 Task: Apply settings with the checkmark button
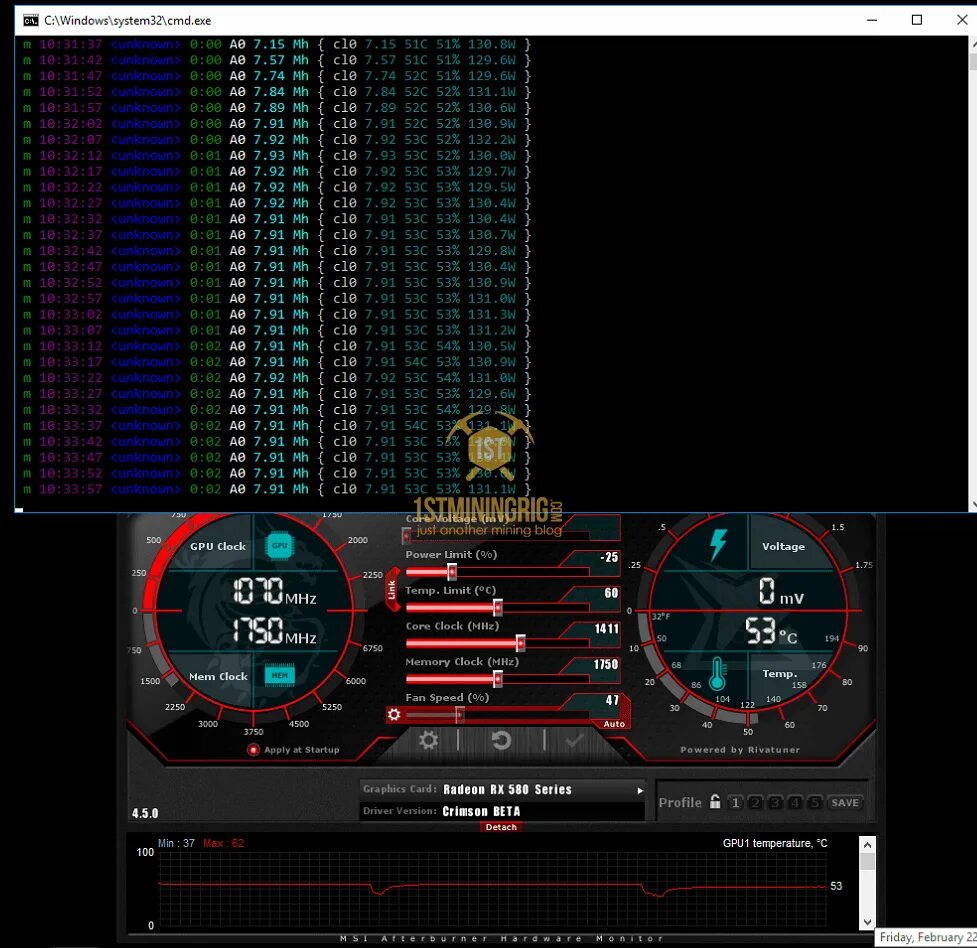[x=574, y=740]
